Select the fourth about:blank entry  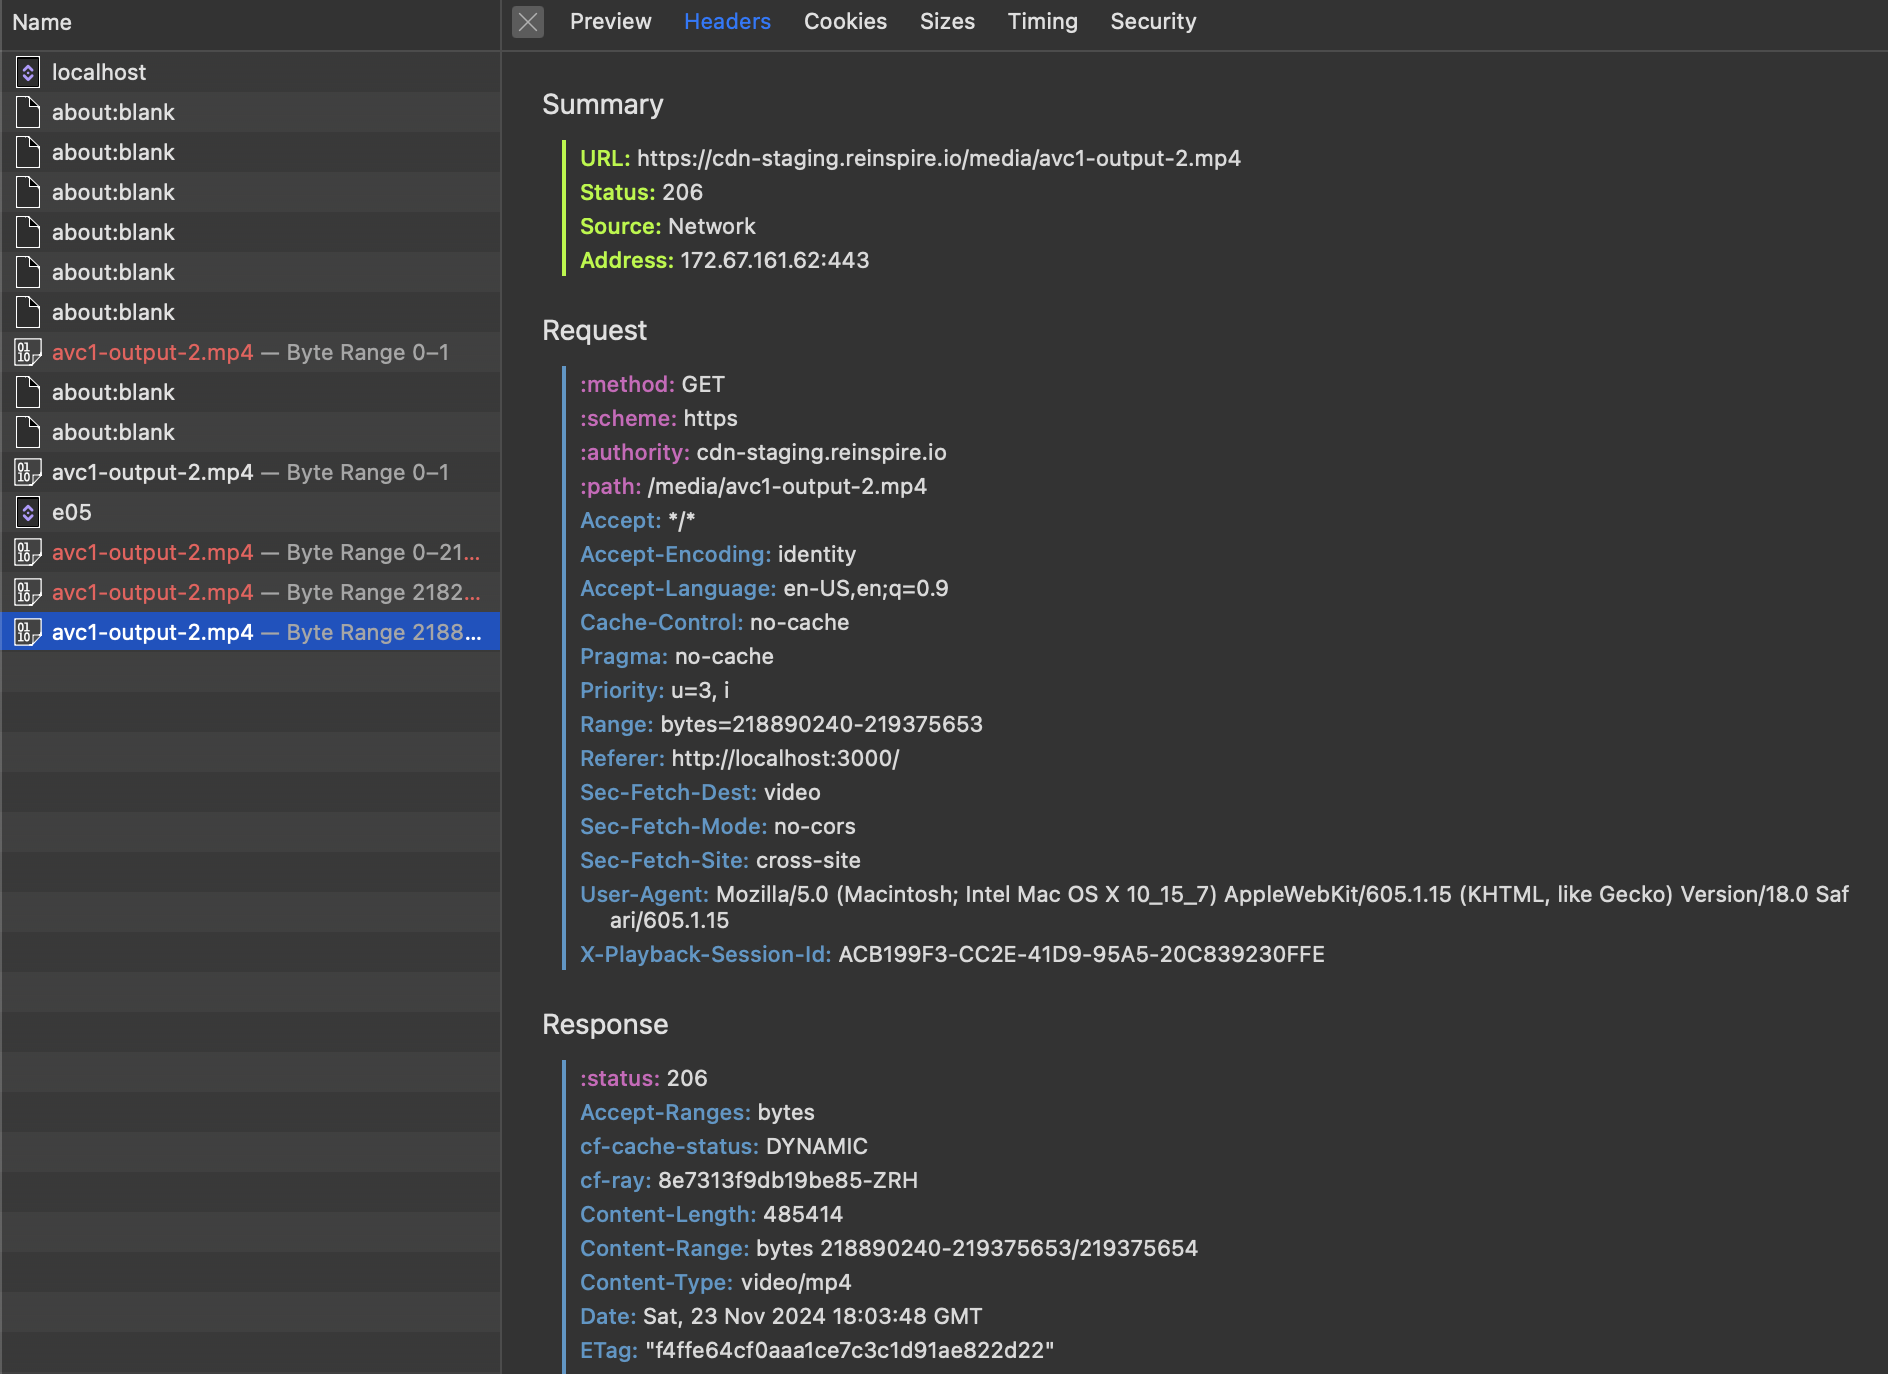coord(113,232)
